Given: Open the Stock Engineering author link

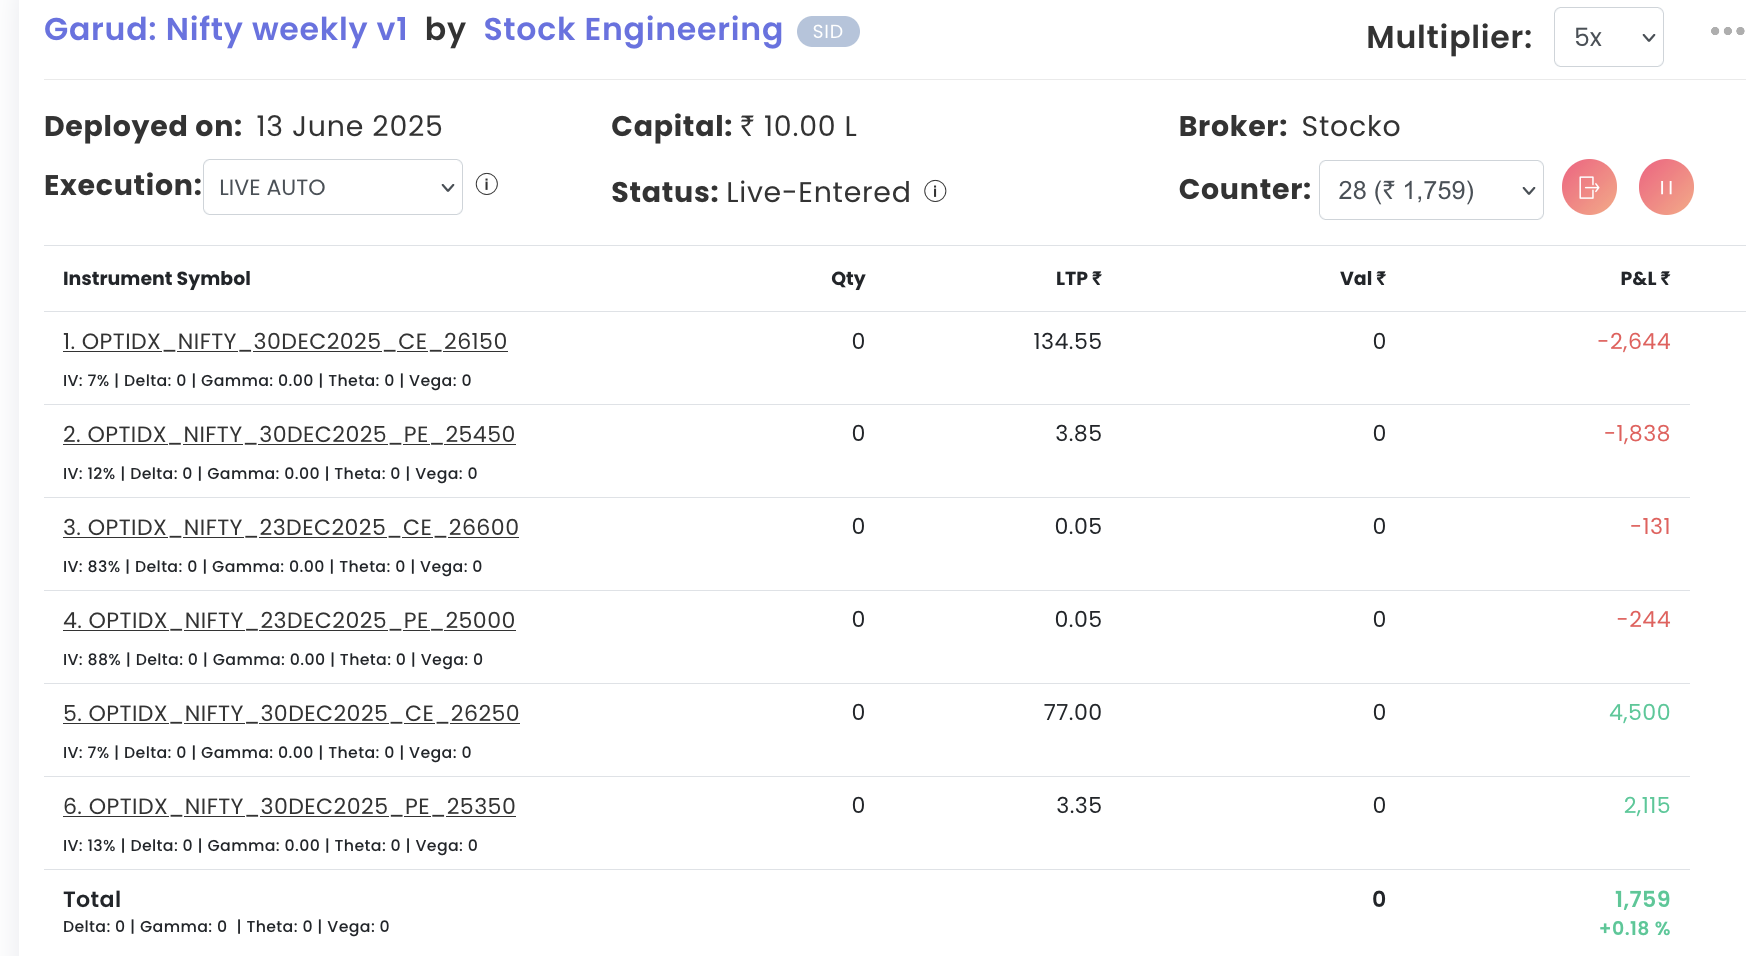Looking at the screenshot, I should click(x=633, y=29).
